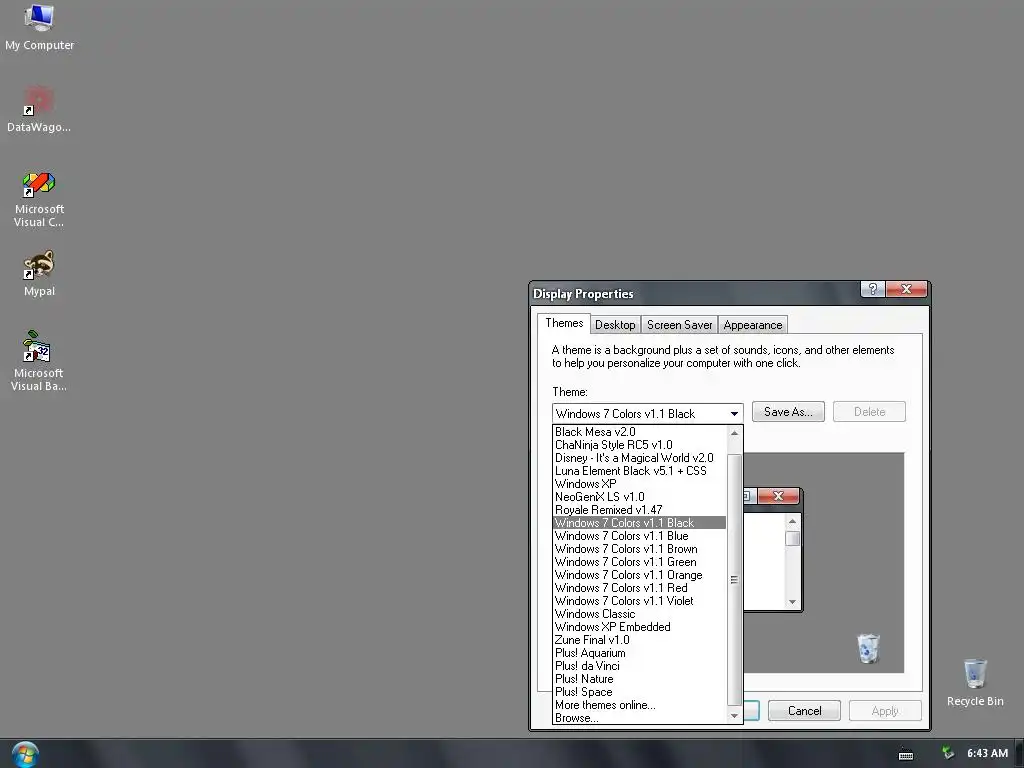
Task: Select highlighted Windows 7 Colors v1.1 Black
Action: click(639, 523)
